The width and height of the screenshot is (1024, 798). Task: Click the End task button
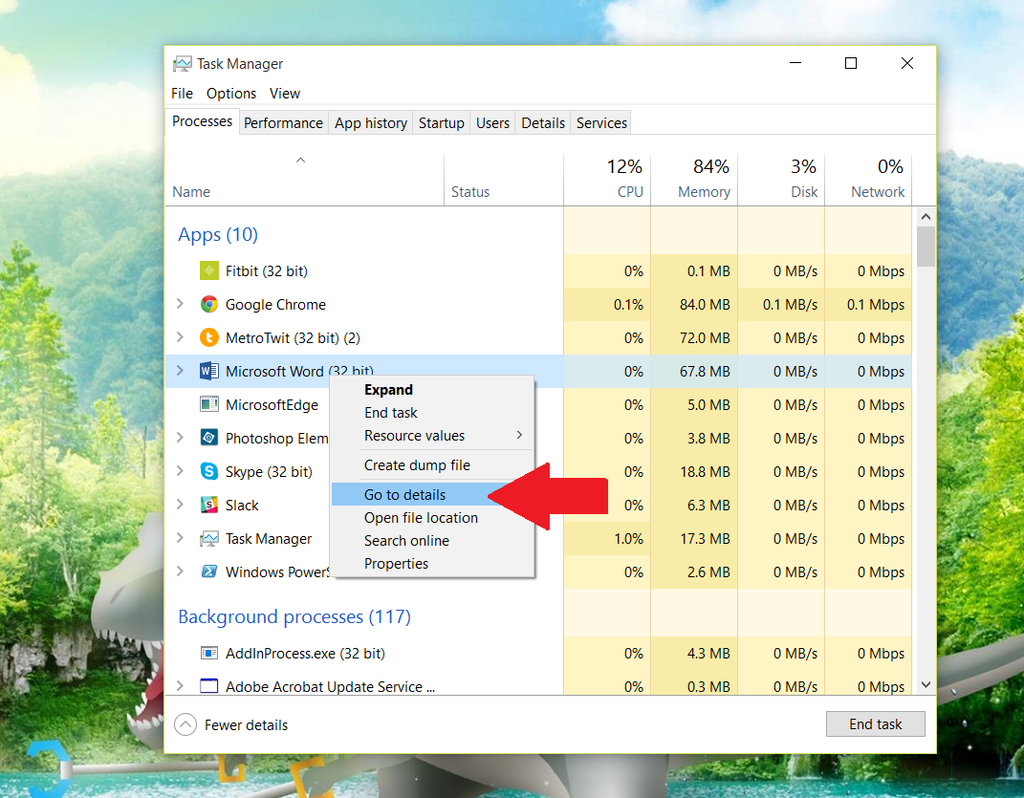pos(875,724)
